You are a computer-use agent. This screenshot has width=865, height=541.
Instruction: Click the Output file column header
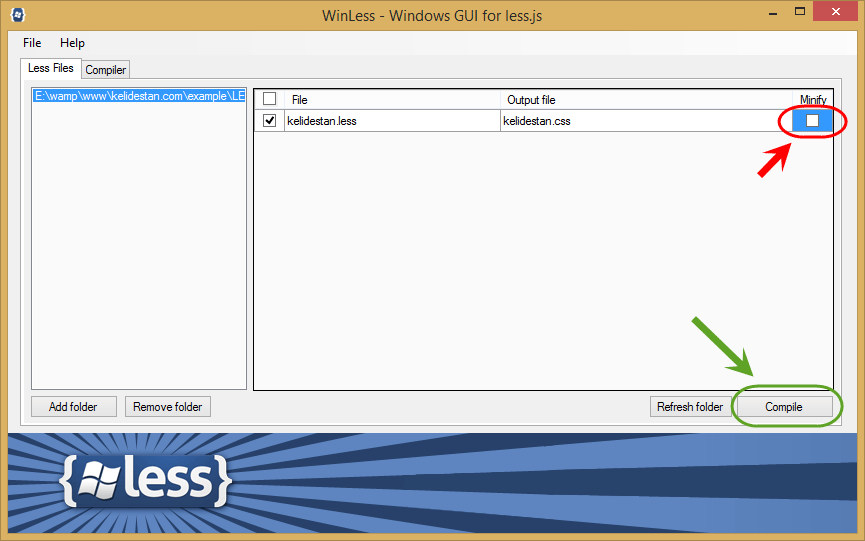pos(646,100)
